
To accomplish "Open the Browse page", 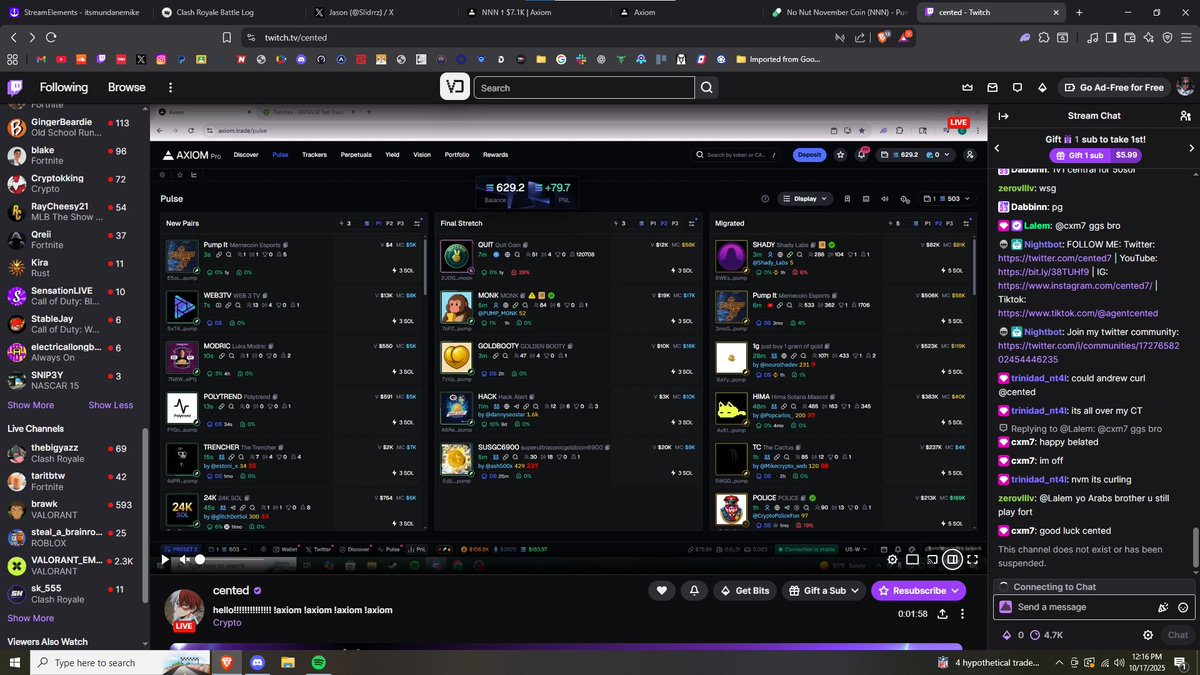I will pos(127,87).
